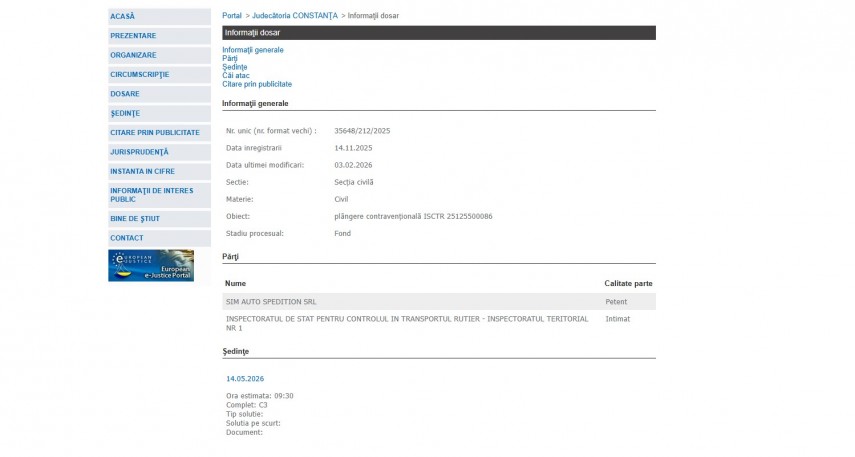Jump to Căi atac anchor link

pyautogui.click(x=236, y=75)
